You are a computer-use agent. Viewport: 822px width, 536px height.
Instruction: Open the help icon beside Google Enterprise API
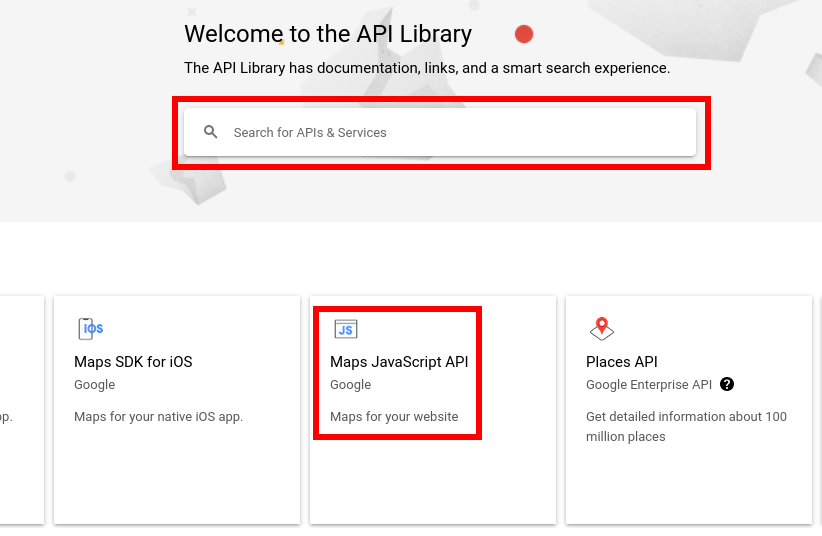(727, 384)
